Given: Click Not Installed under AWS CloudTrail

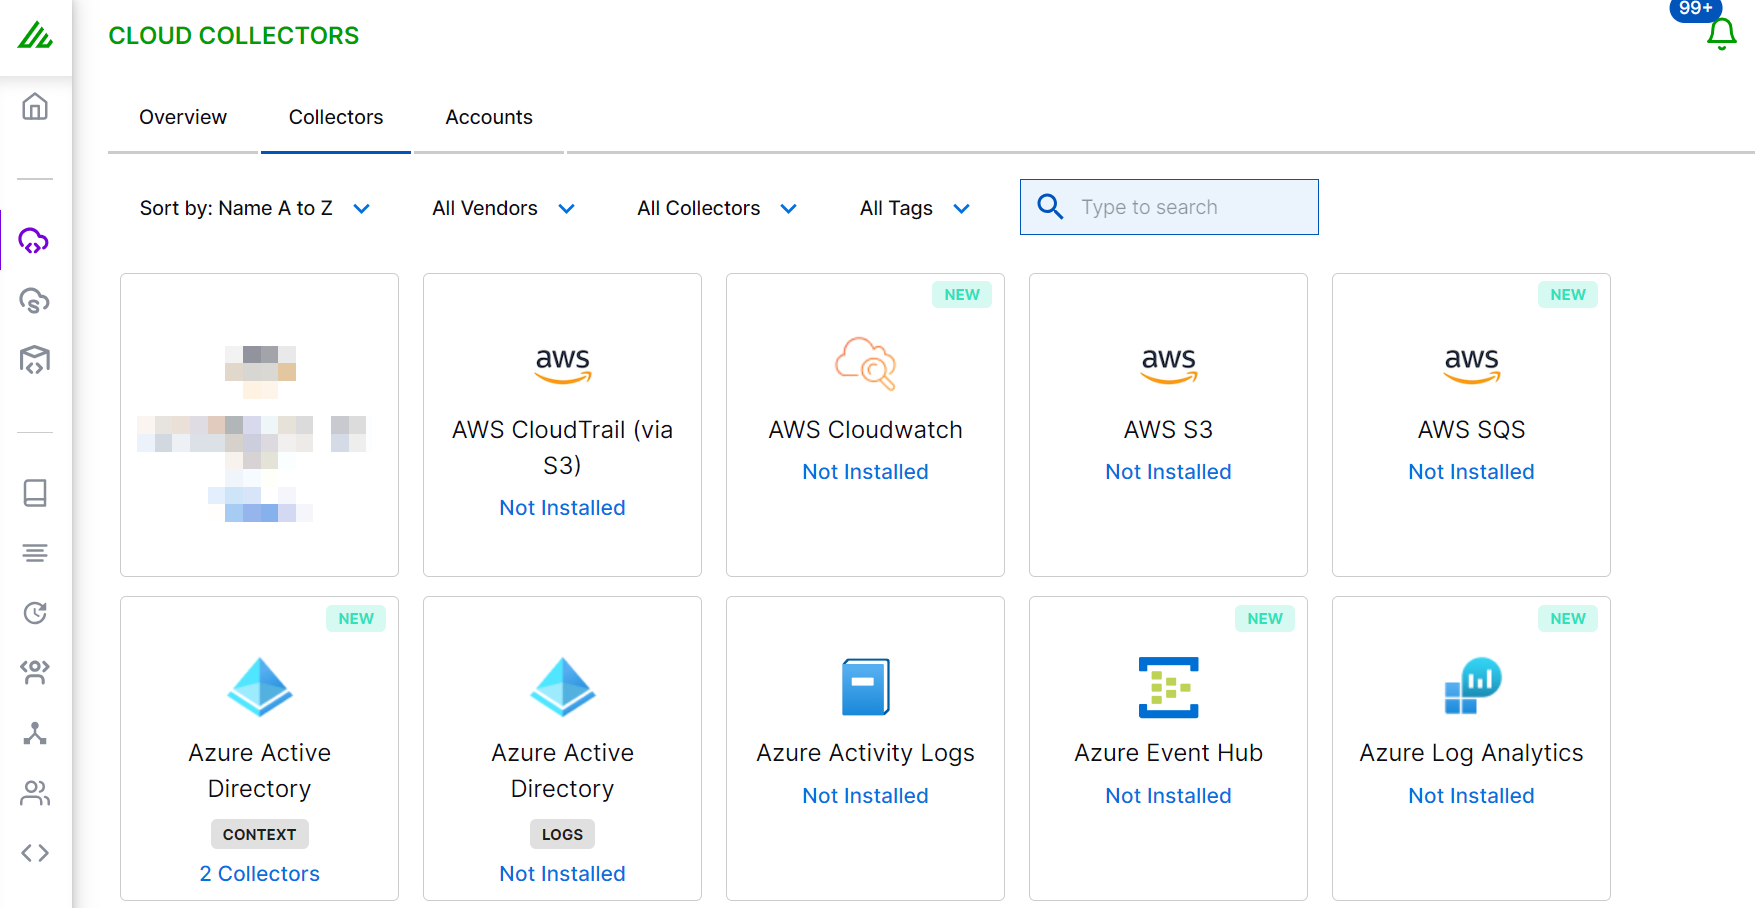Looking at the screenshot, I should [x=563, y=508].
